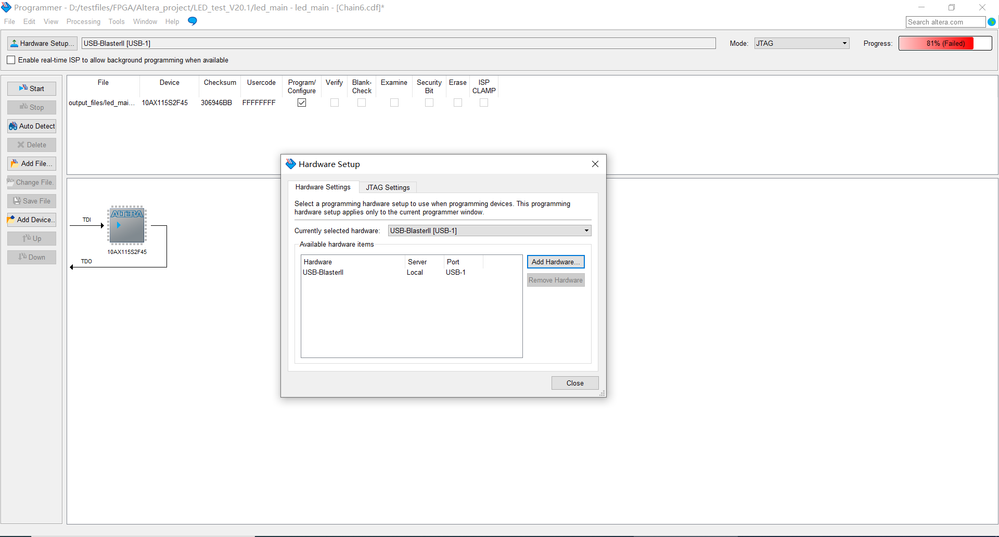Open the Mode JTAG dropdown
The width and height of the screenshot is (999, 537).
(x=801, y=43)
